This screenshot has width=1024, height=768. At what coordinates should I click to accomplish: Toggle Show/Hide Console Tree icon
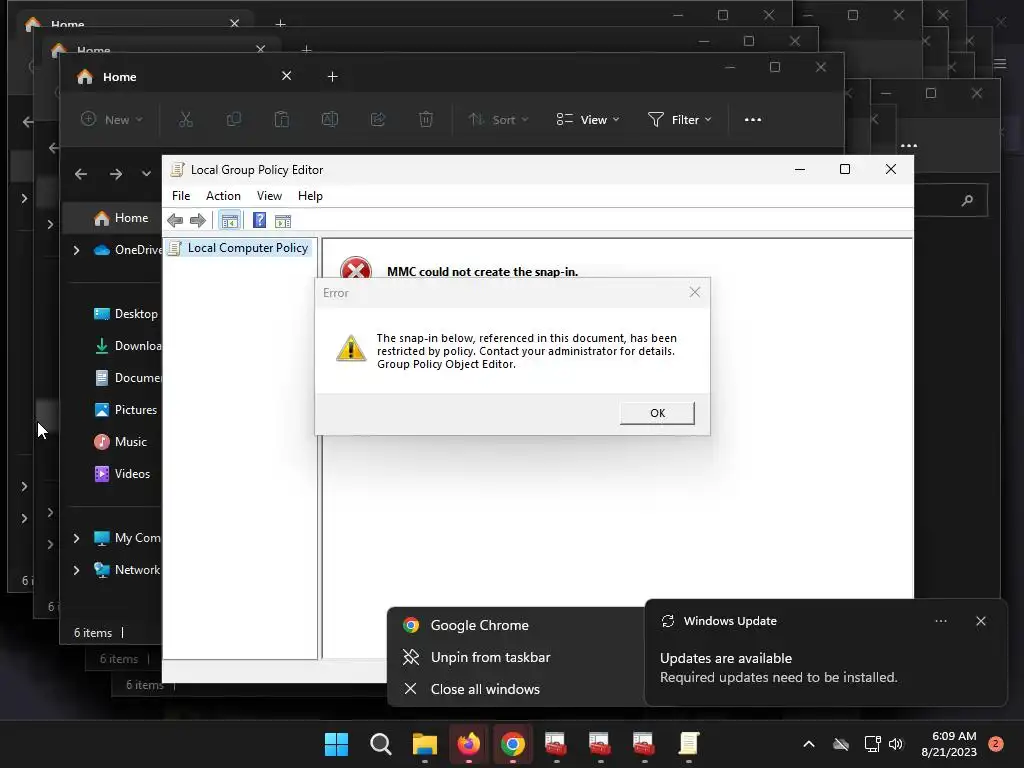click(229, 221)
